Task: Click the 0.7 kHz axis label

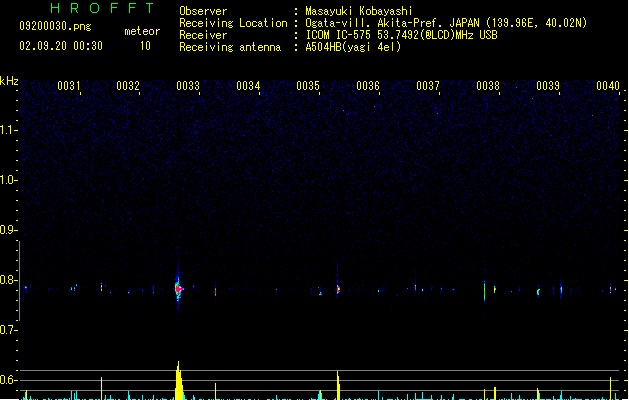Action: tap(9, 330)
